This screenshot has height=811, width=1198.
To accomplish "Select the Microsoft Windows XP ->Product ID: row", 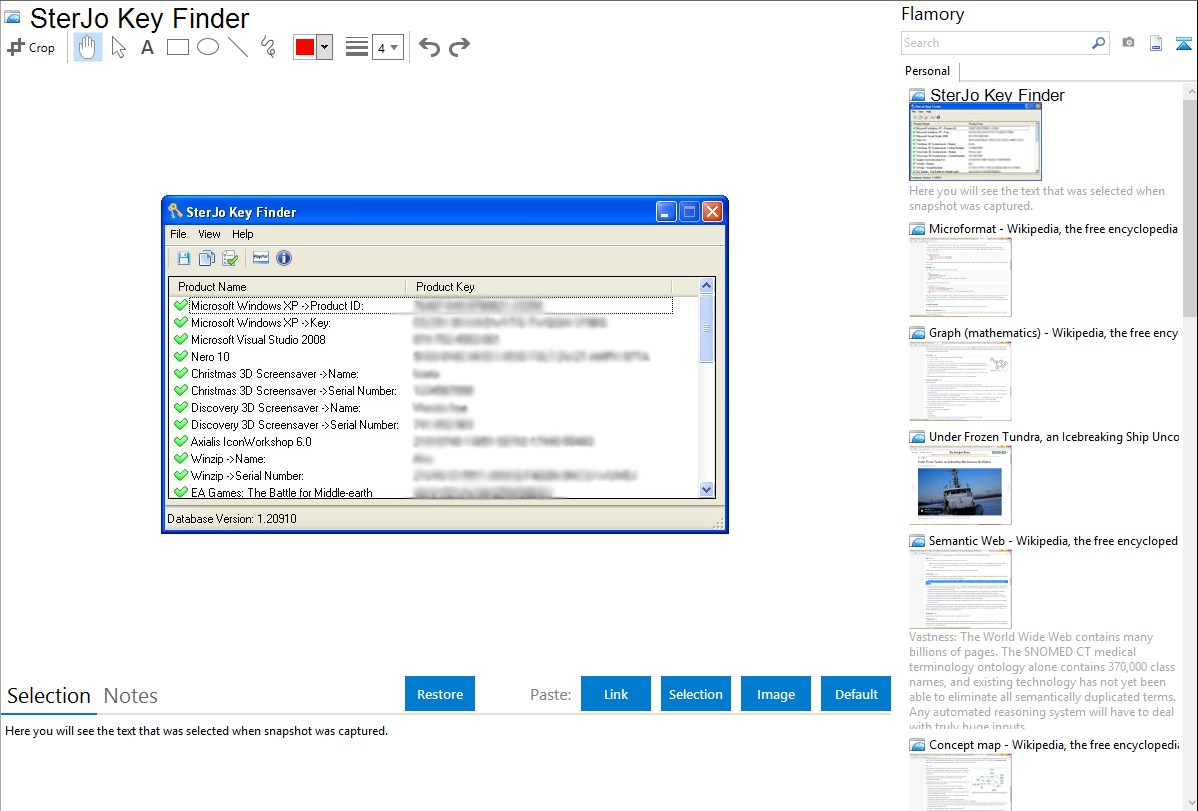I will pos(422,306).
